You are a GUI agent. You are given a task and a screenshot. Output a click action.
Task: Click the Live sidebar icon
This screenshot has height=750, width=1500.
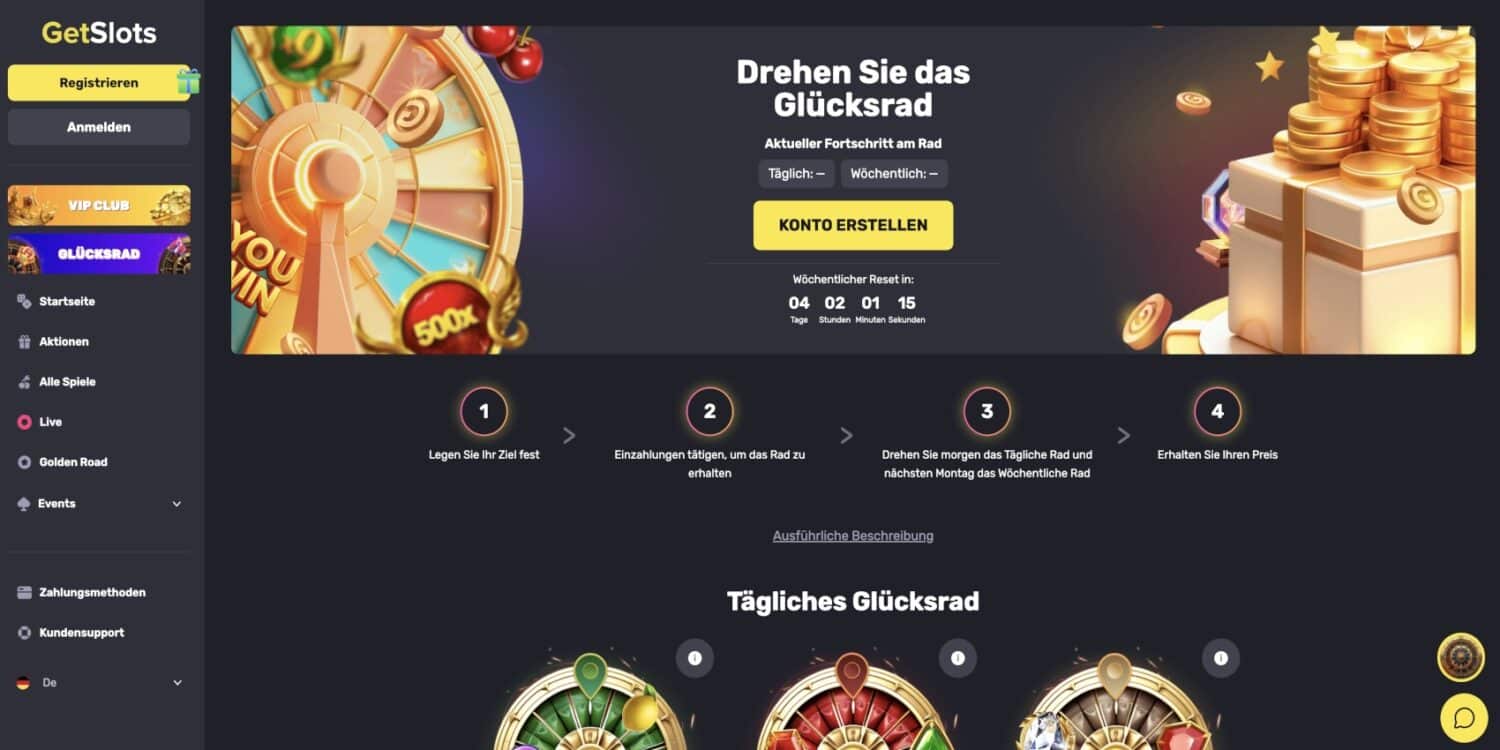(24, 422)
